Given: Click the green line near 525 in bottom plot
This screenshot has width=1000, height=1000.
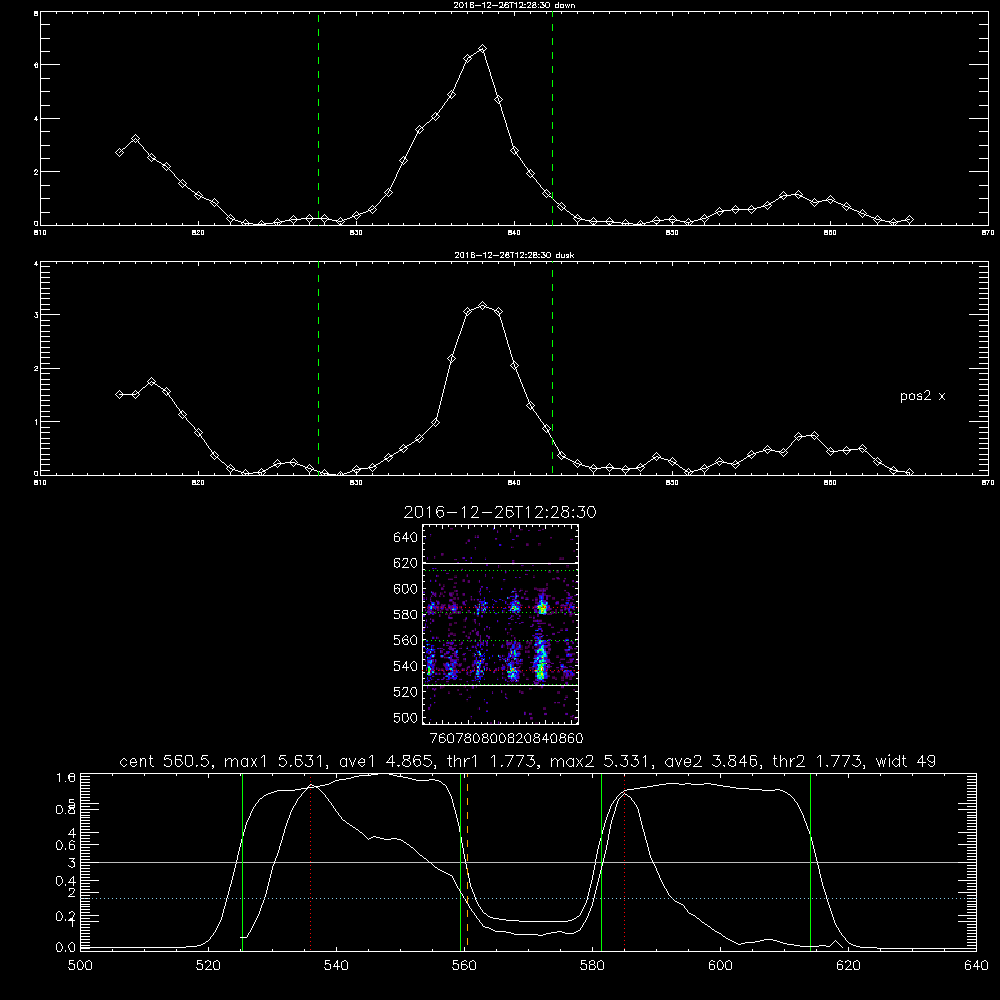Looking at the screenshot, I should tap(242, 861).
